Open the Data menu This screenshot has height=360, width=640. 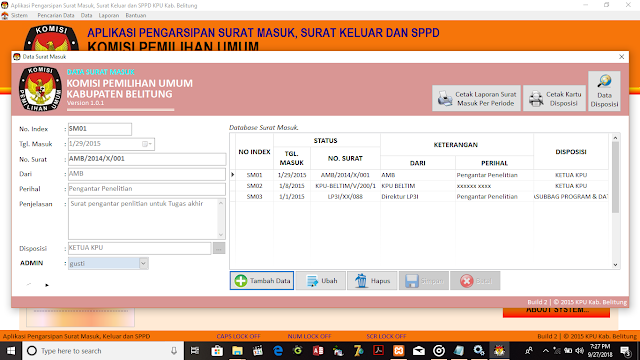pyautogui.click(x=86, y=16)
